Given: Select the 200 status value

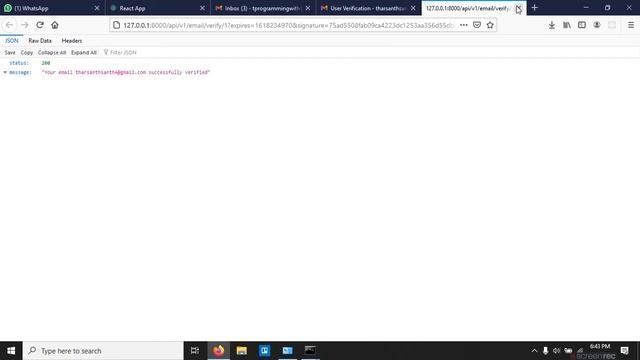Looking at the screenshot, I should tap(46, 63).
